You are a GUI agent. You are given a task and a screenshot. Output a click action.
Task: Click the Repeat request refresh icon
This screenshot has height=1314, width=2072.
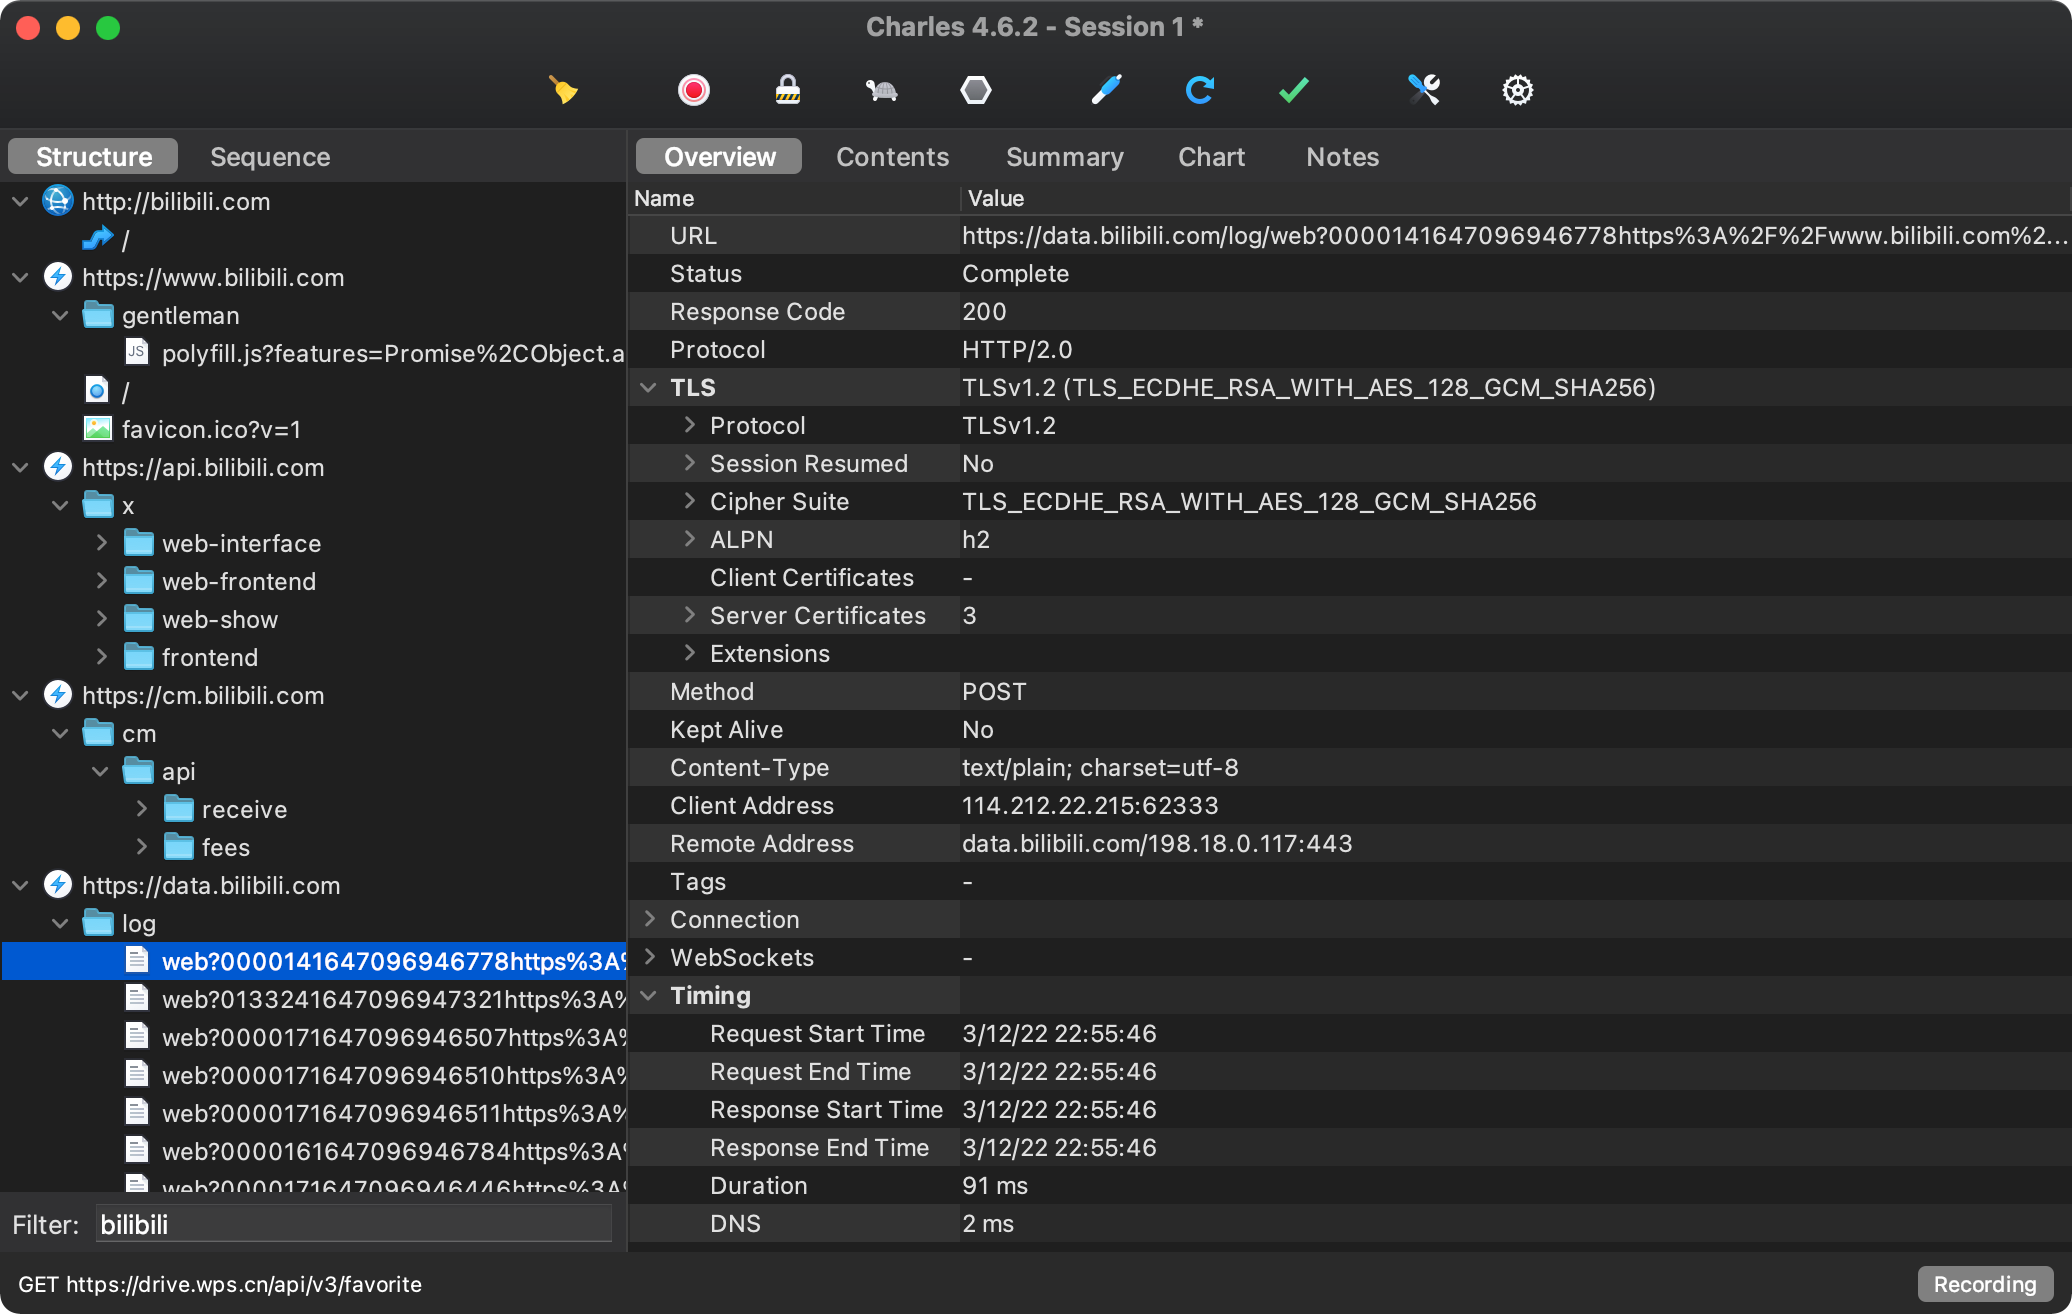point(1200,90)
